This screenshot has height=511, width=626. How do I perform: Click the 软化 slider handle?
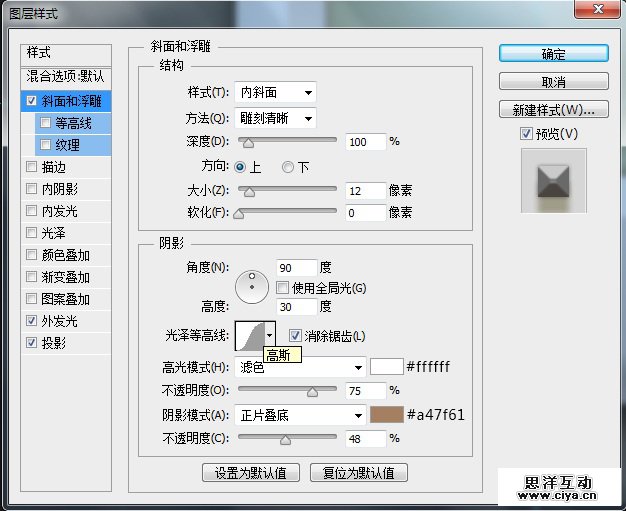[x=239, y=214]
